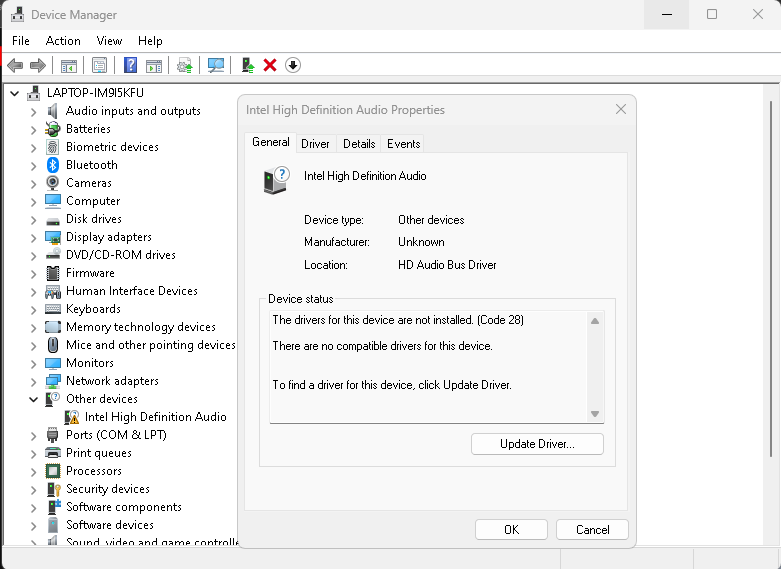The width and height of the screenshot is (781, 569).
Task: Click Scan for hardware changes monitor icon
Action: coord(216,65)
